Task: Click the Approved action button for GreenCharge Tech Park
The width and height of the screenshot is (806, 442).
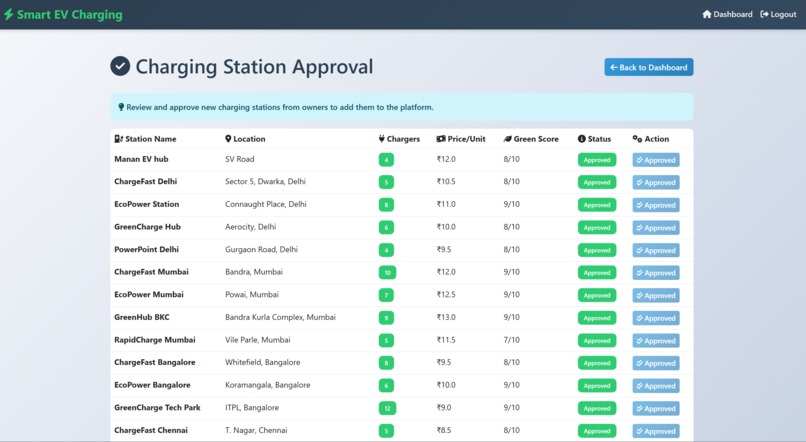Action: coord(656,409)
